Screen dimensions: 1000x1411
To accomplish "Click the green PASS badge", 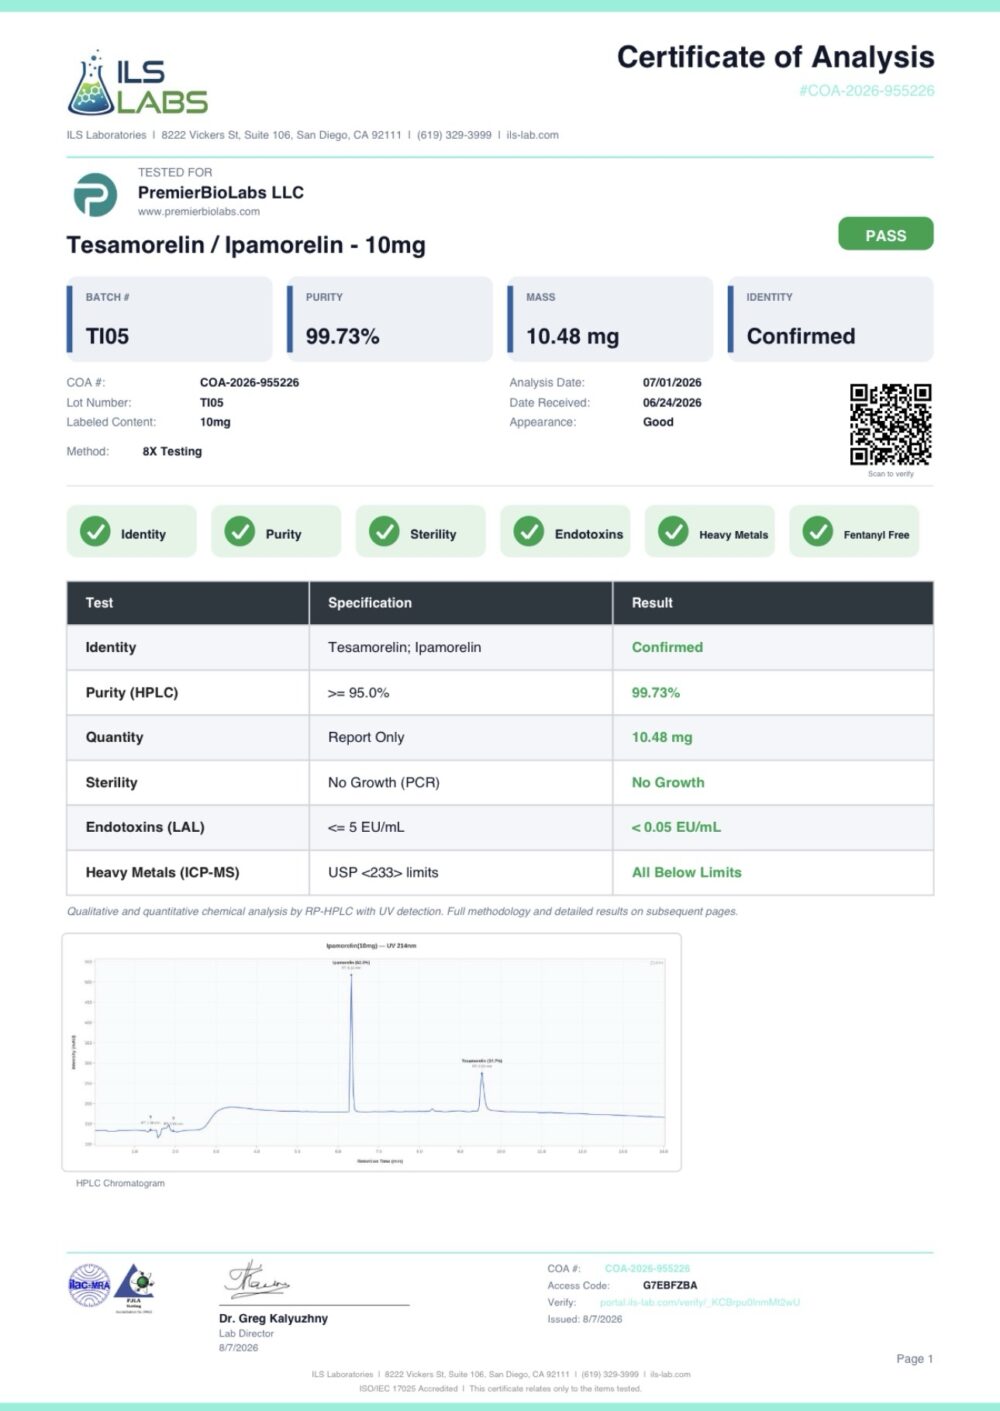I will 885,235.
